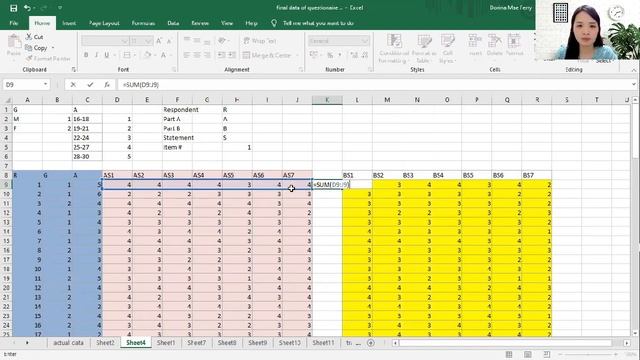Switch to the Page Layout ribbon tab
The height and width of the screenshot is (360, 640).
(104, 23)
